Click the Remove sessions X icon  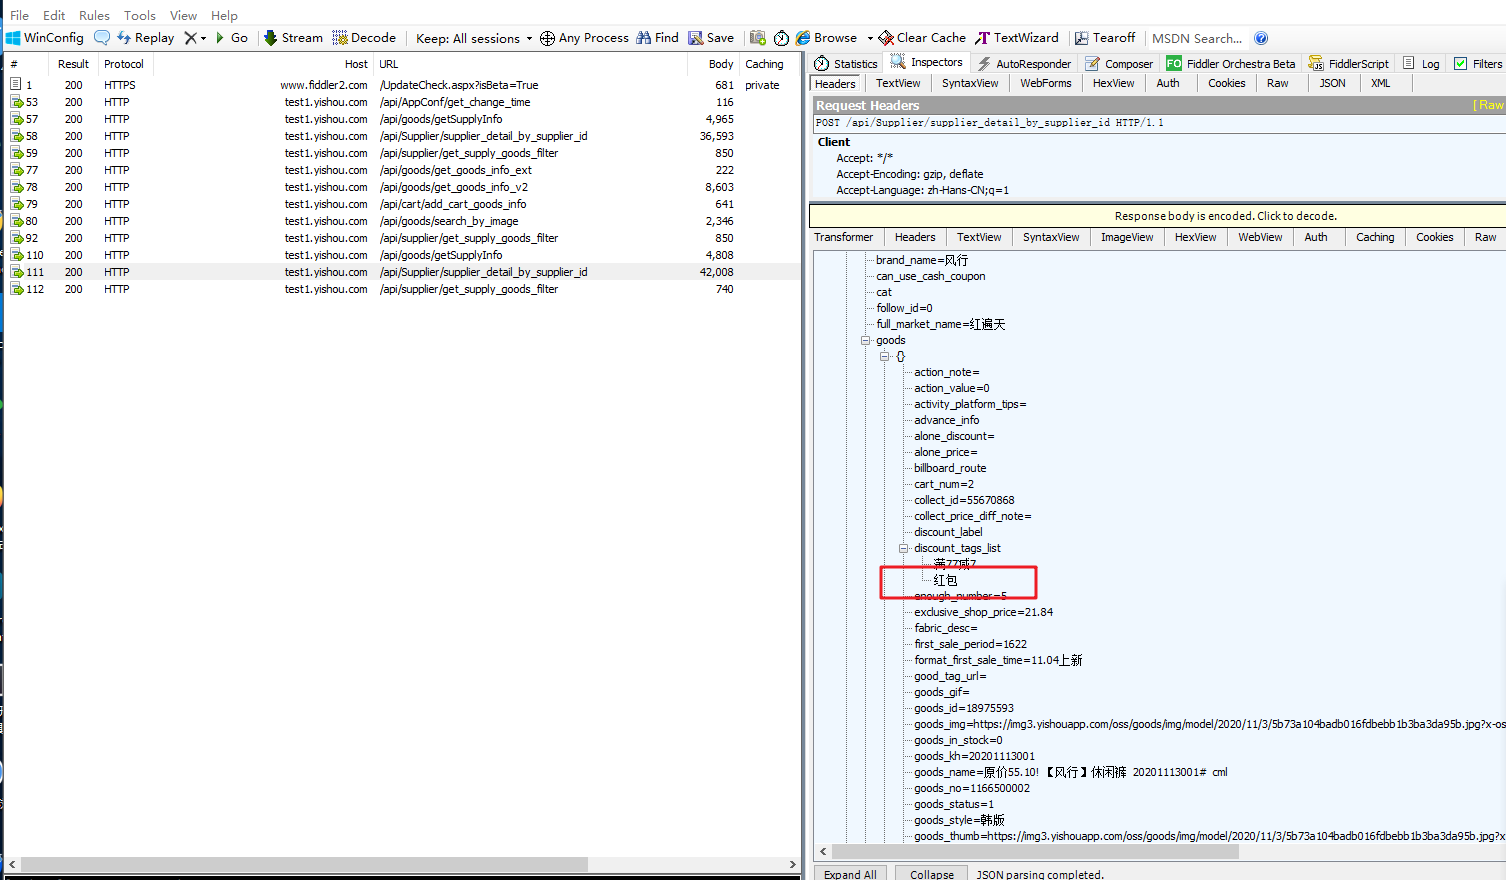tap(190, 38)
